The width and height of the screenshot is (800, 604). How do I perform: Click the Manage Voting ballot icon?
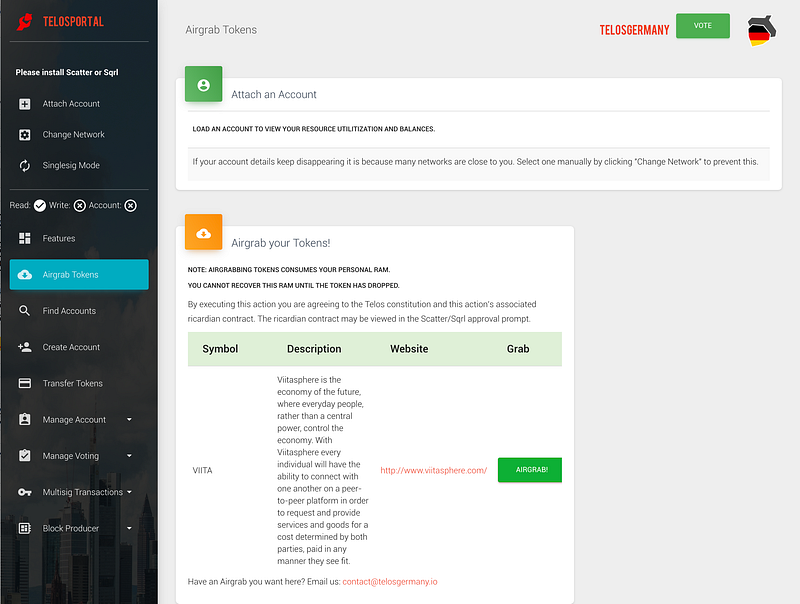click(x=24, y=456)
